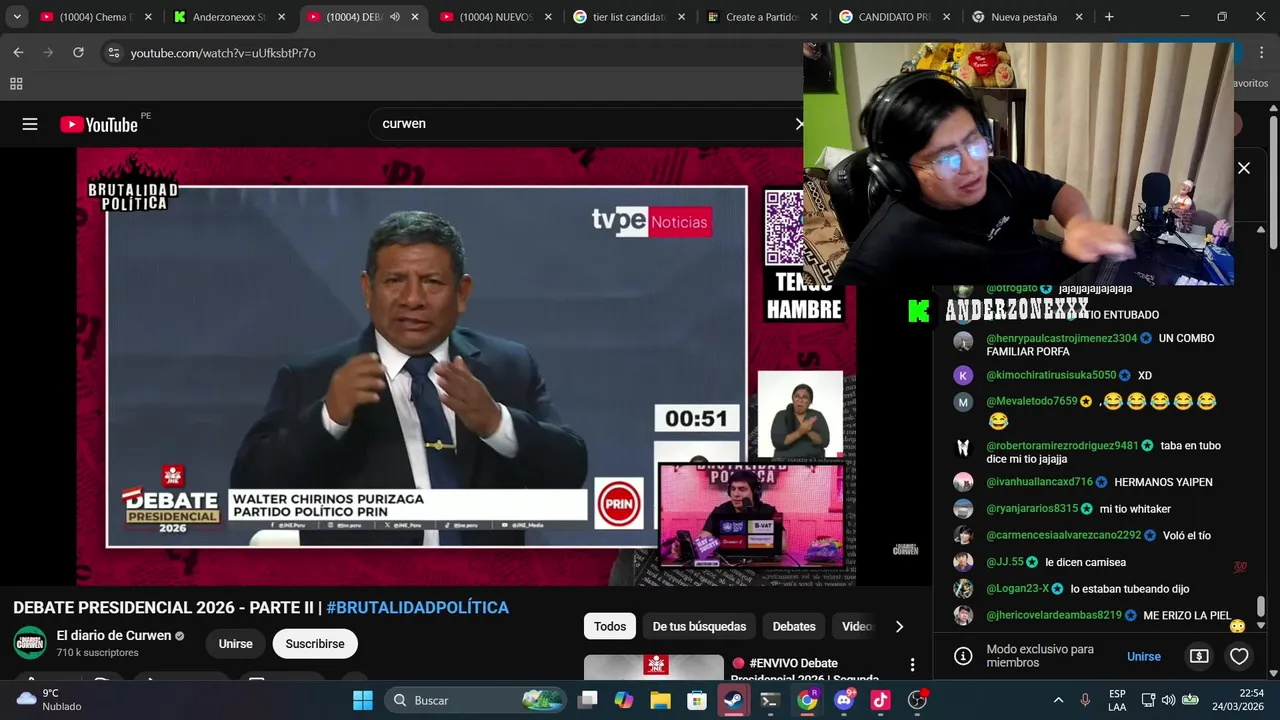
Task: Open @henrypaulcastrojimenez3304 chat author name
Action: pyautogui.click(x=1061, y=338)
